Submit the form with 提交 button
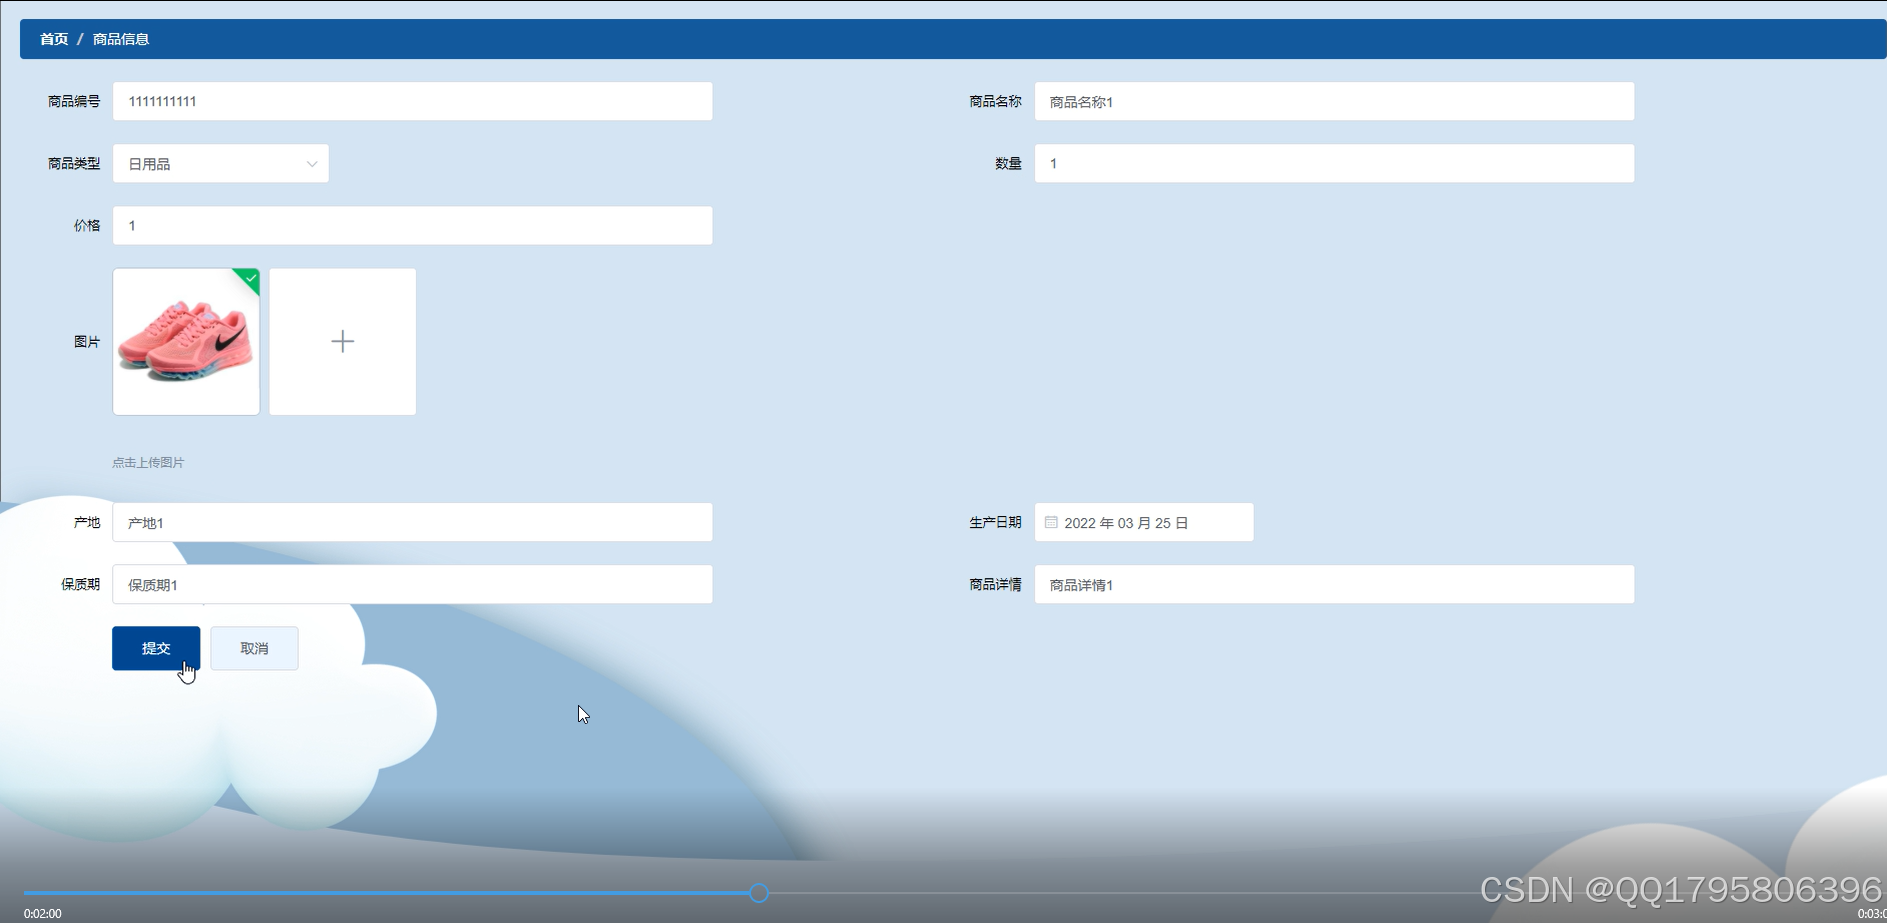Viewport: 1887px width, 923px height. click(x=156, y=648)
